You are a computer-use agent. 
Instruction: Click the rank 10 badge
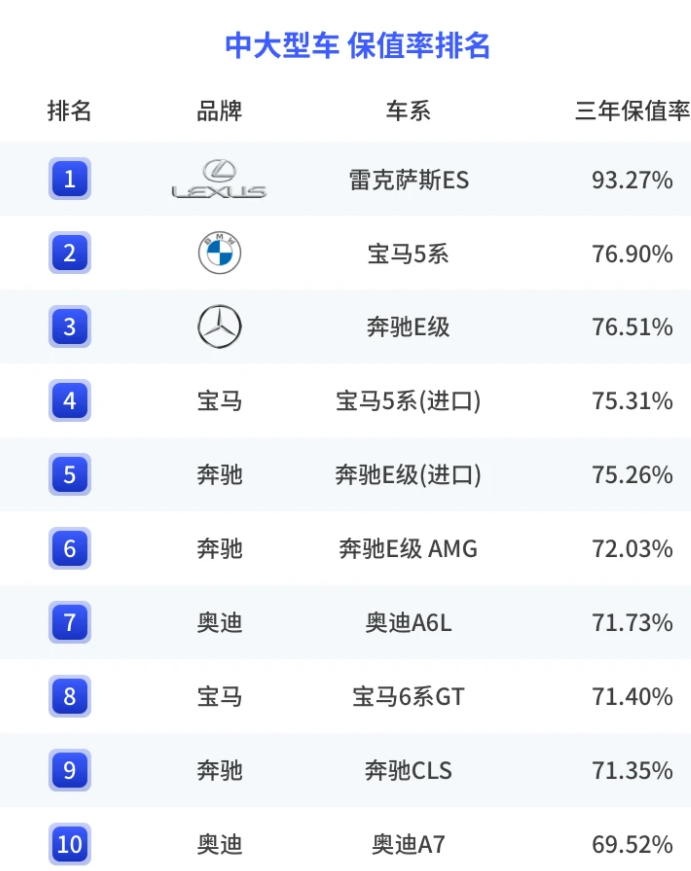[69, 844]
